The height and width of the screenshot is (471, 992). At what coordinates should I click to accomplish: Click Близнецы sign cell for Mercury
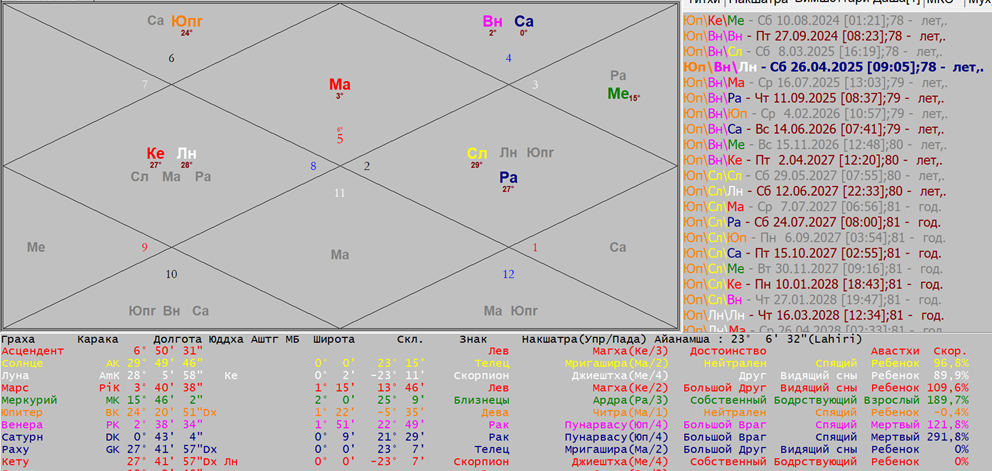coord(483,400)
